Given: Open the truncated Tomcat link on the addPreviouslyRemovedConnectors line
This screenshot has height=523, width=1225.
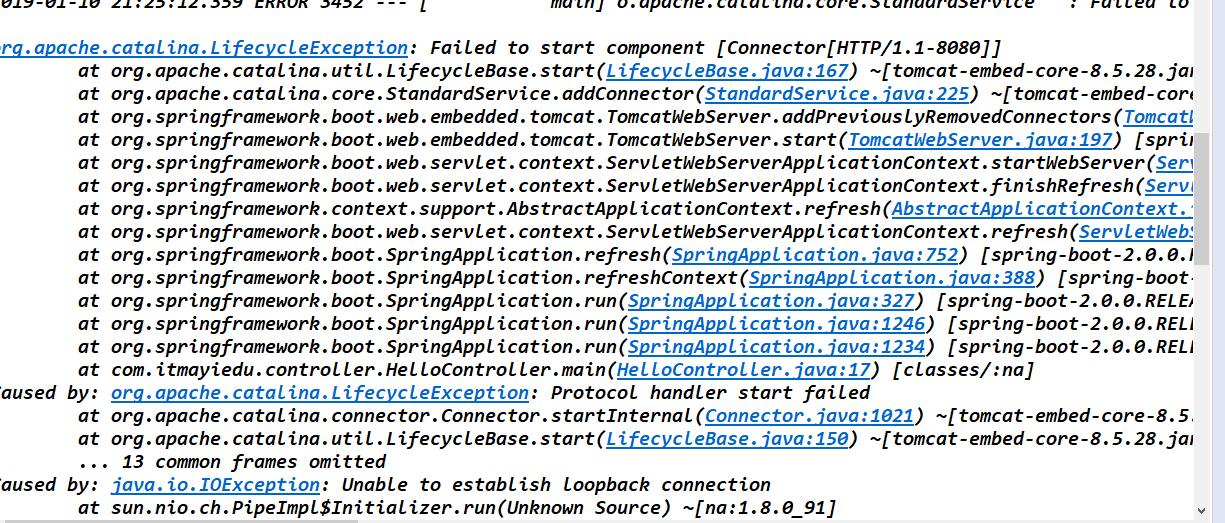Looking at the screenshot, I should tap(1159, 117).
